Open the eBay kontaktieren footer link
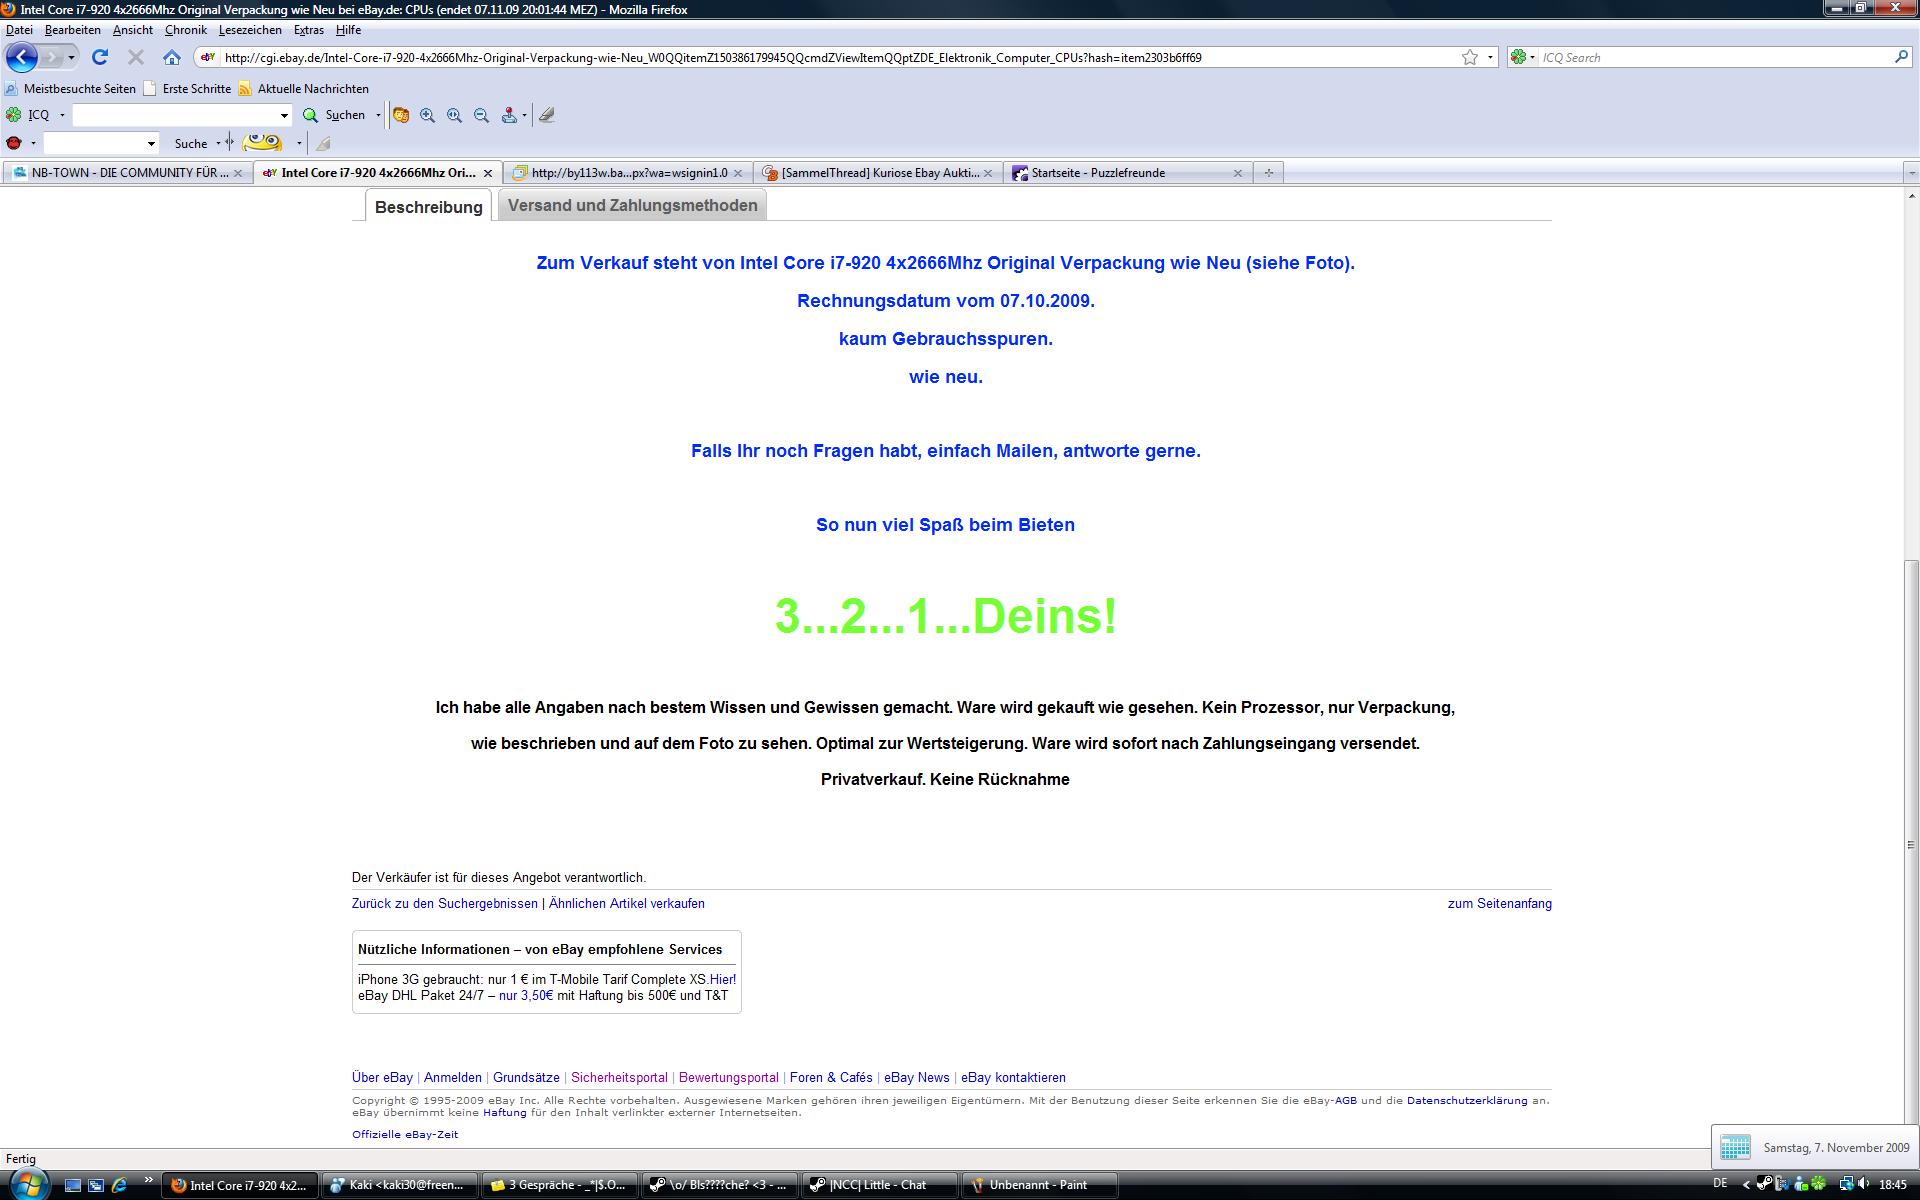This screenshot has height=1200, width=1920. [1013, 1077]
